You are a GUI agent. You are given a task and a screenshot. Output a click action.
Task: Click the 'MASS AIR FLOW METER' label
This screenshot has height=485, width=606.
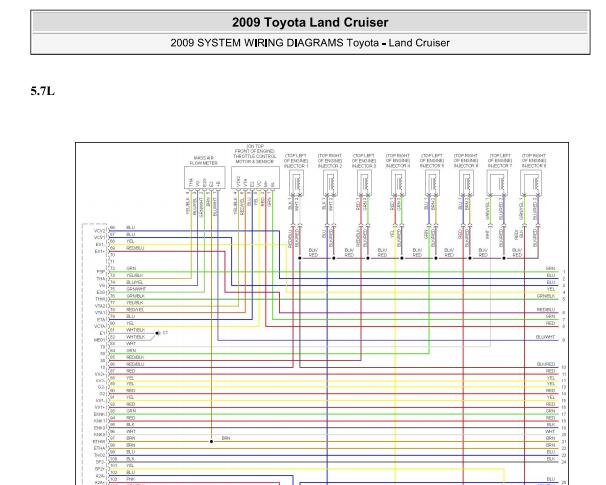(x=204, y=160)
